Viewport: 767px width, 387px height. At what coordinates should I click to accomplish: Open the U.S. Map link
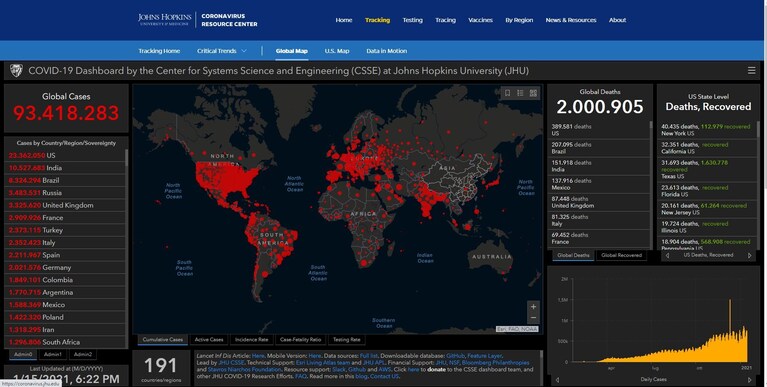click(337, 51)
